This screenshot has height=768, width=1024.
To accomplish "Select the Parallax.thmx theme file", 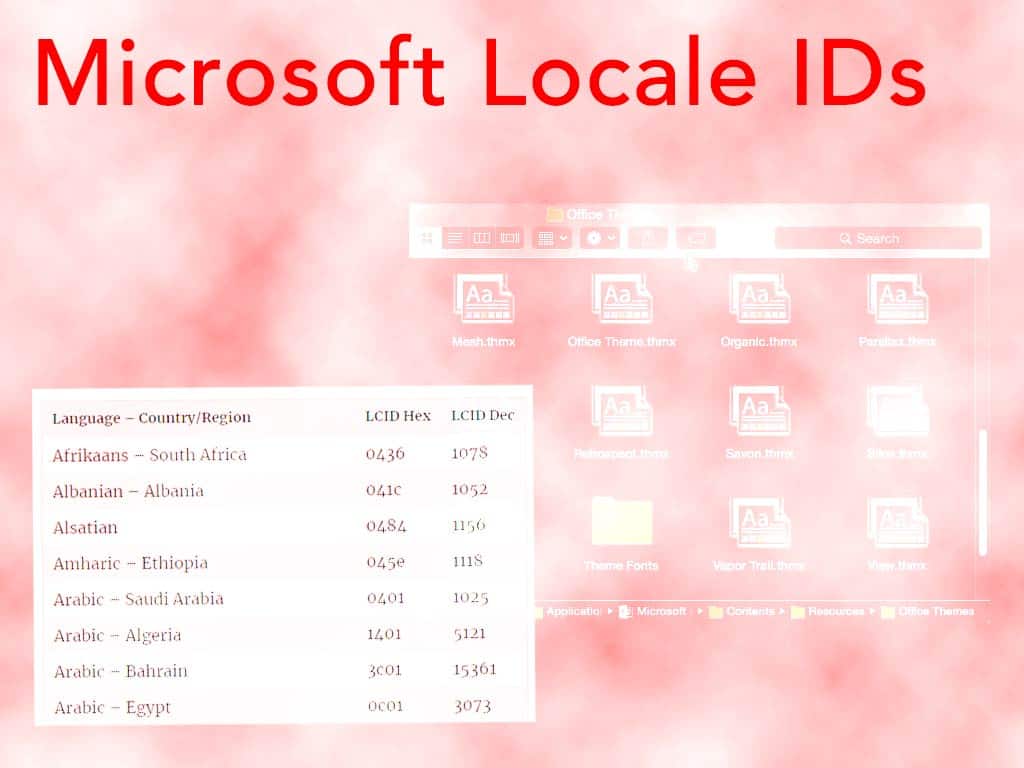I will [x=897, y=300].
